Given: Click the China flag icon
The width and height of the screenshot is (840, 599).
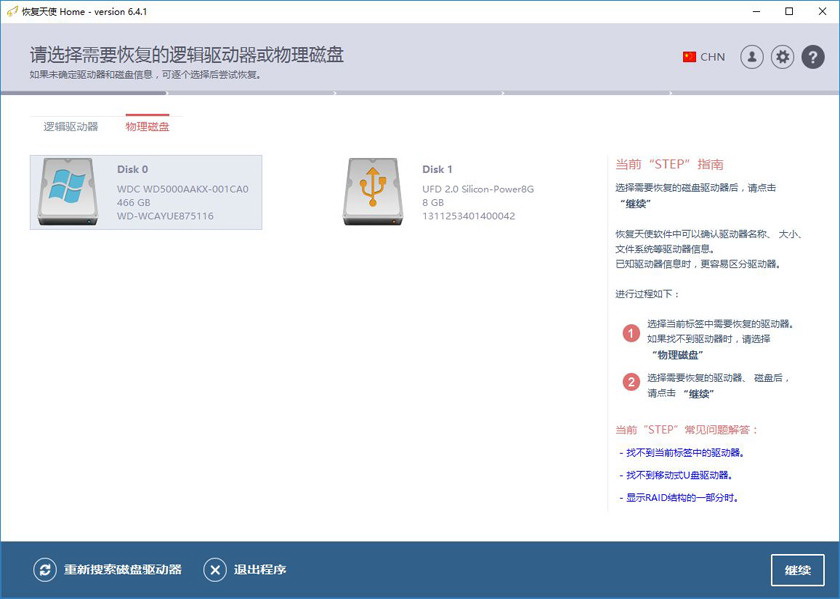Looking at the screenshot, I should click(x=689, y=57).
